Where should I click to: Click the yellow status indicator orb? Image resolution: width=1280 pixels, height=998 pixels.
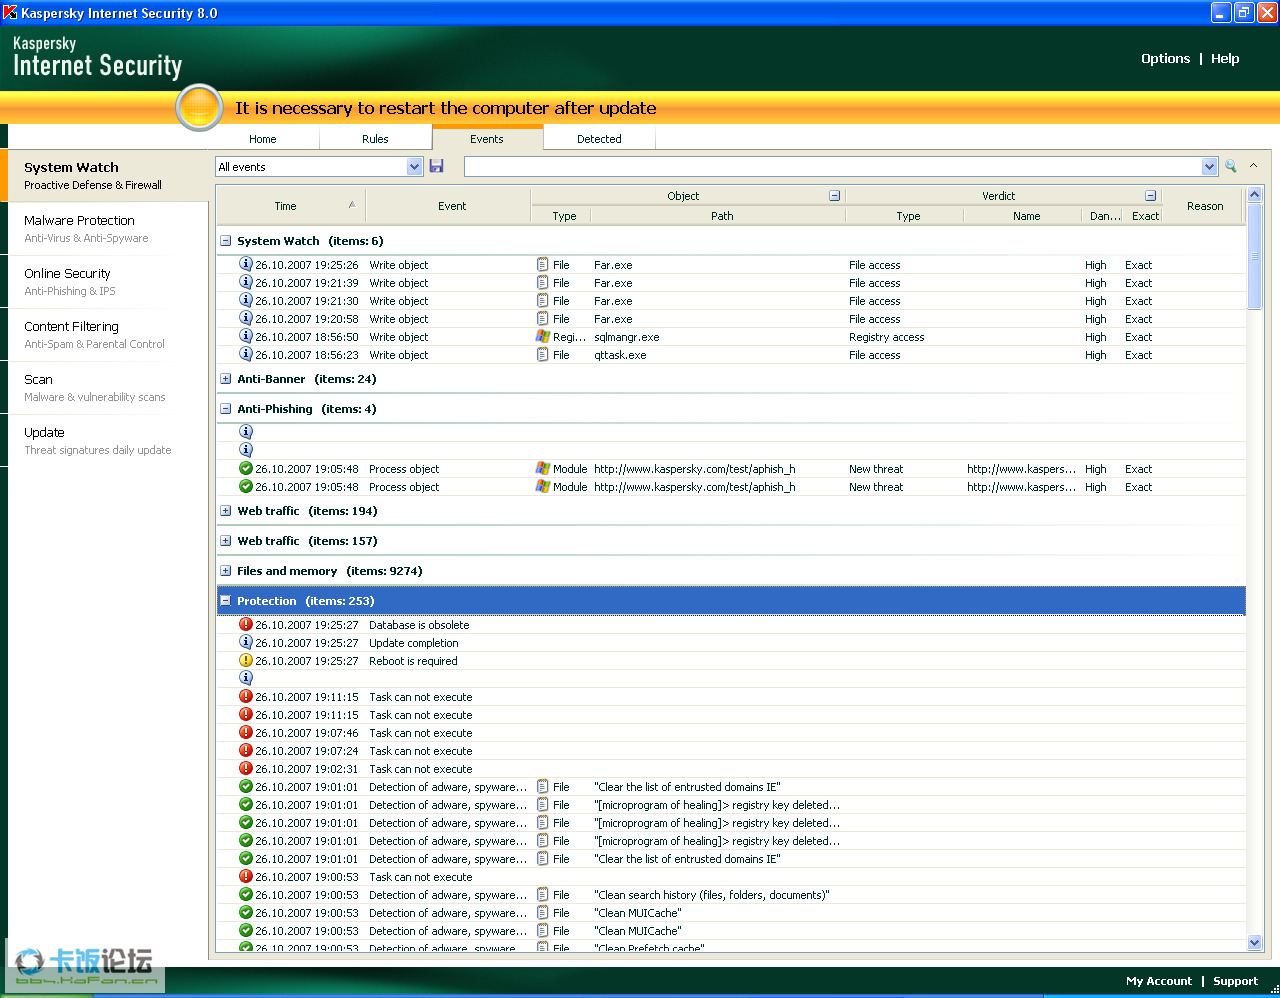point(199,107)
